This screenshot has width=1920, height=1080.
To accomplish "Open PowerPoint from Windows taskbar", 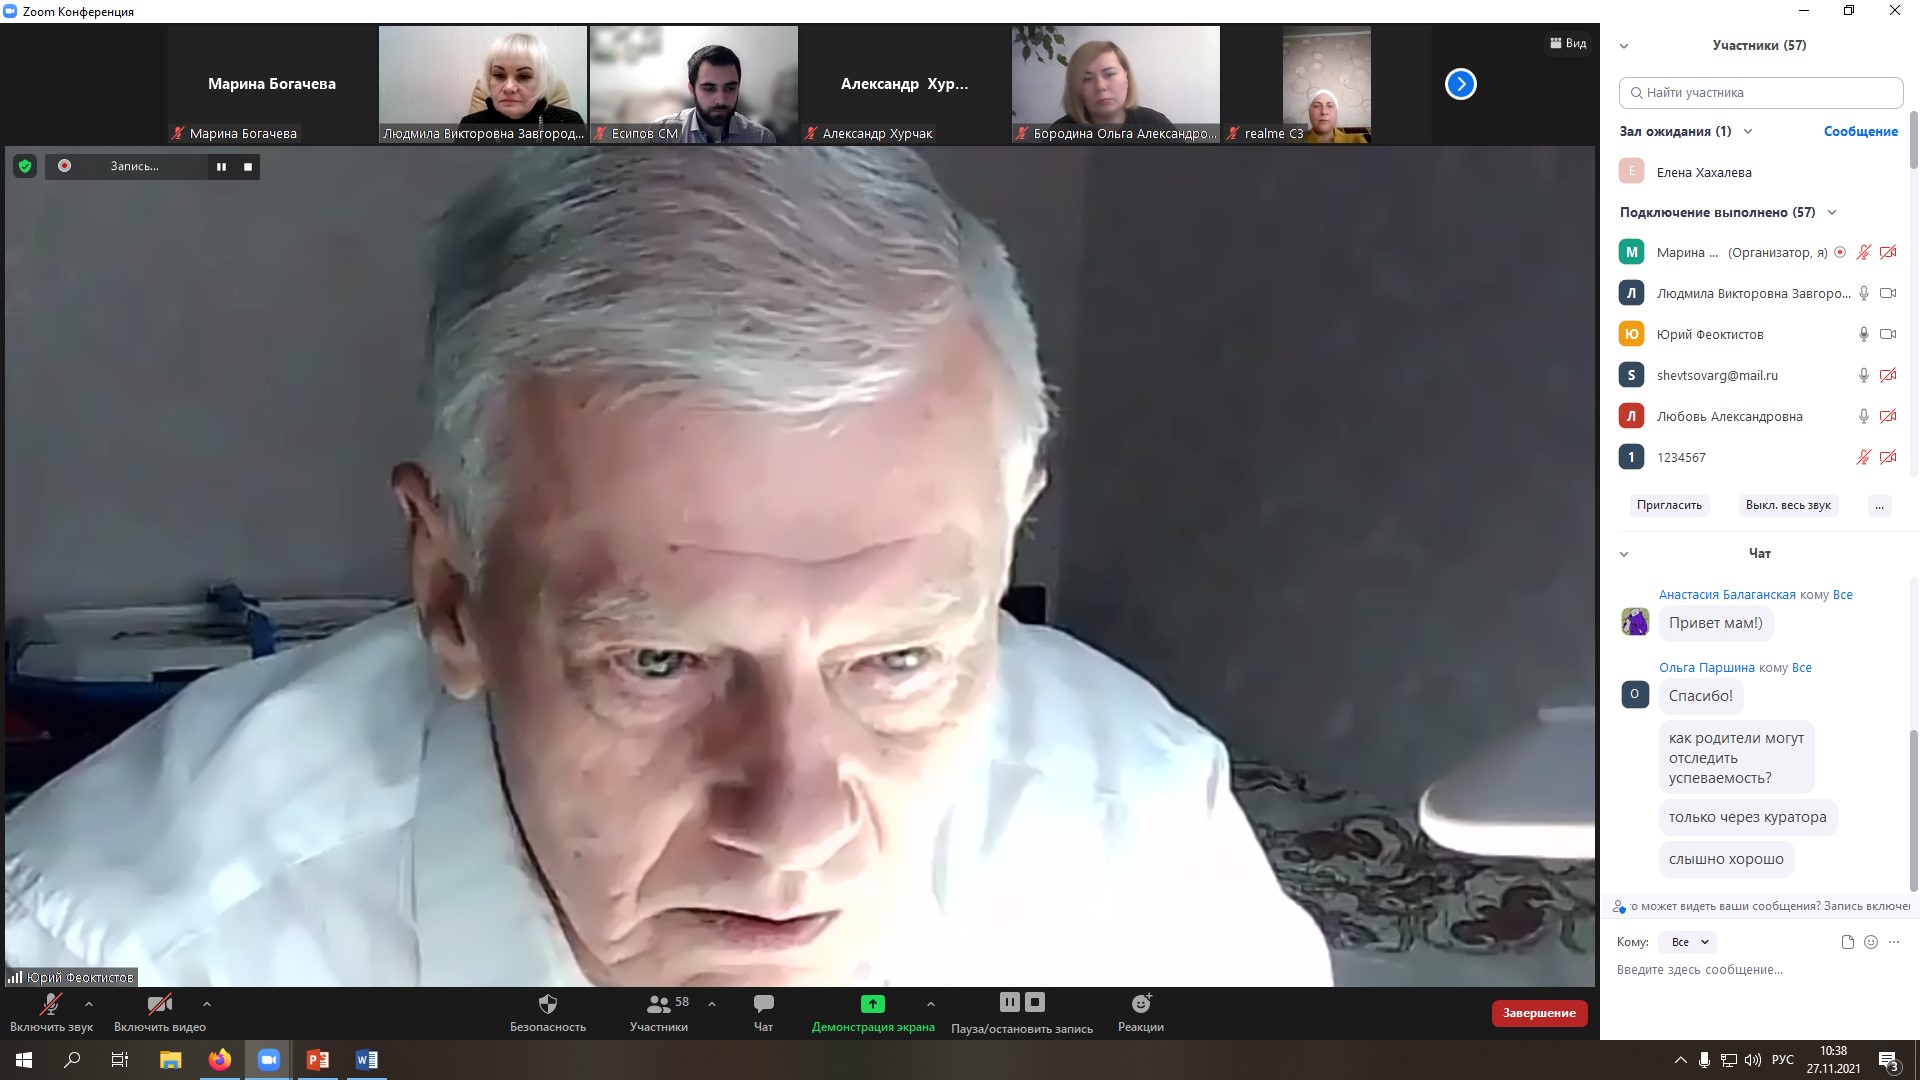I will pyautogui.click(x=318, y=1060).
